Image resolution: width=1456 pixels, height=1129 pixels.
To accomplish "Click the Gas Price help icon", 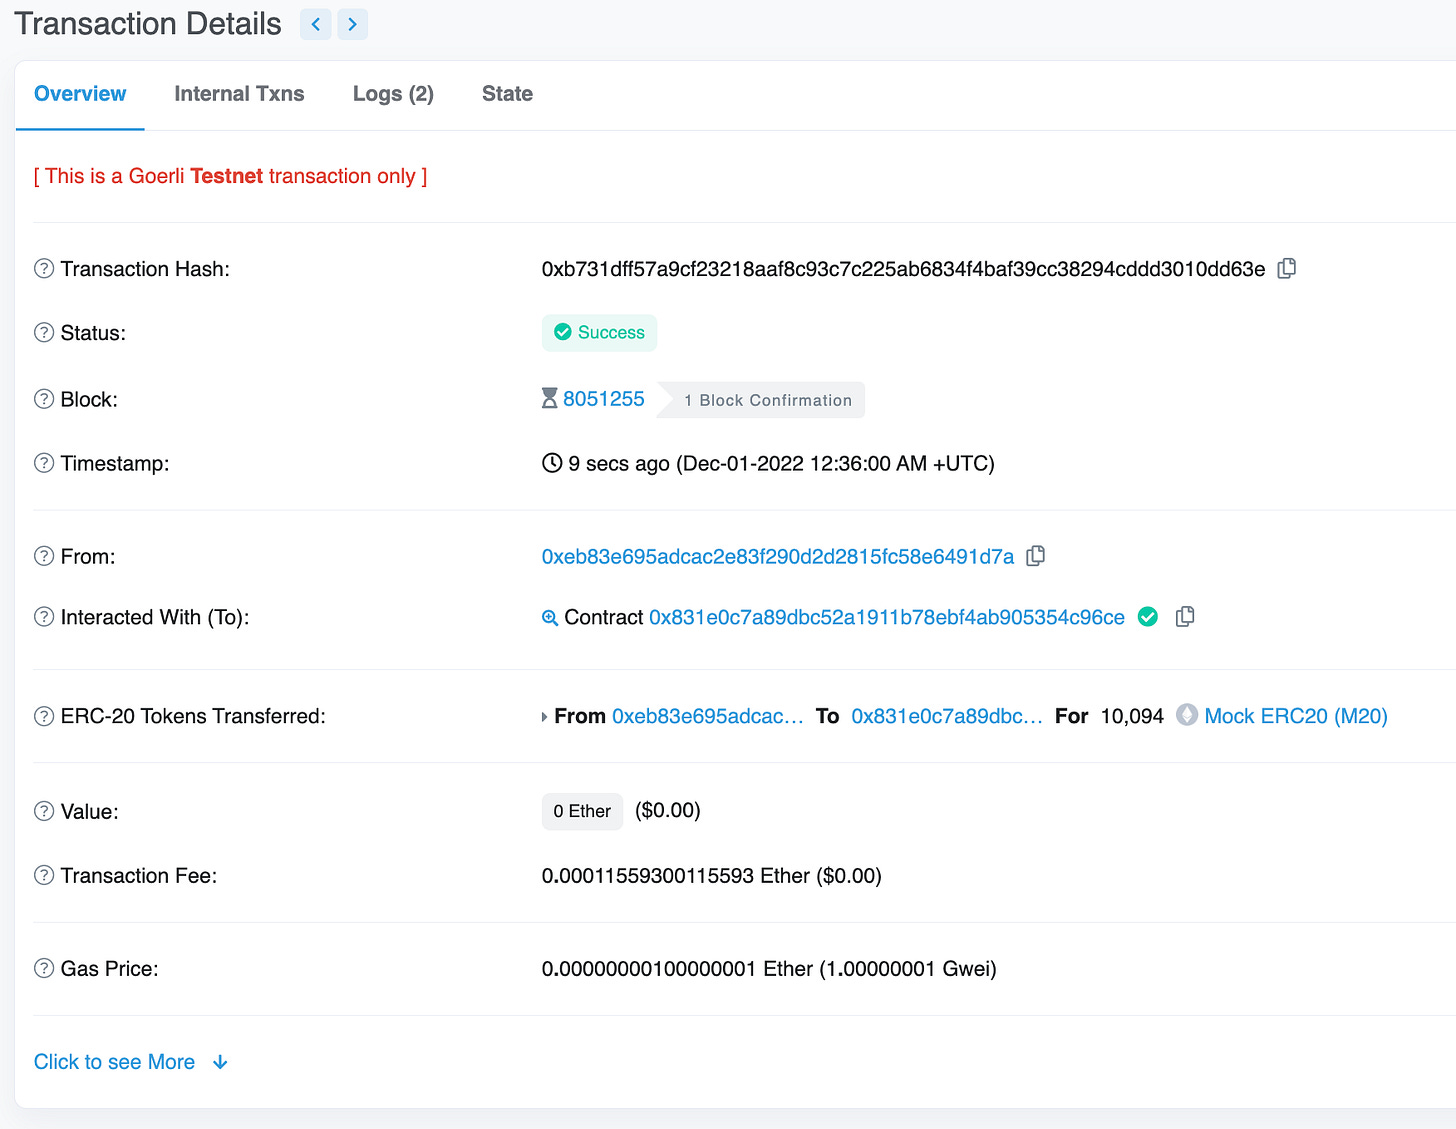I will pyautogui.click(x=43, y=968).
